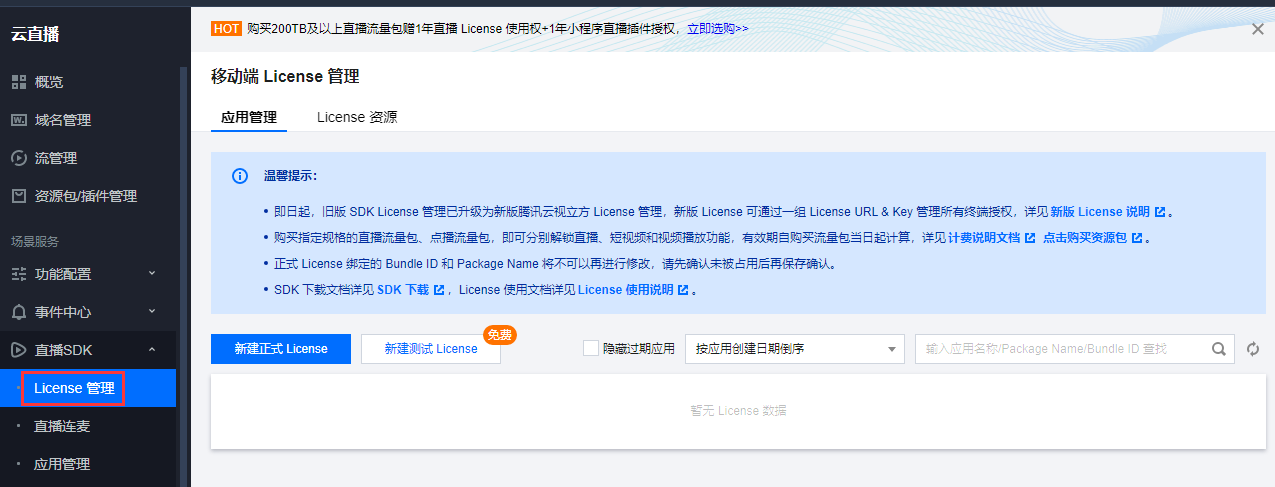The width and height of the screenshot is (1275, 487).
Task: Click 新建测试 License button
Action: 431,349
